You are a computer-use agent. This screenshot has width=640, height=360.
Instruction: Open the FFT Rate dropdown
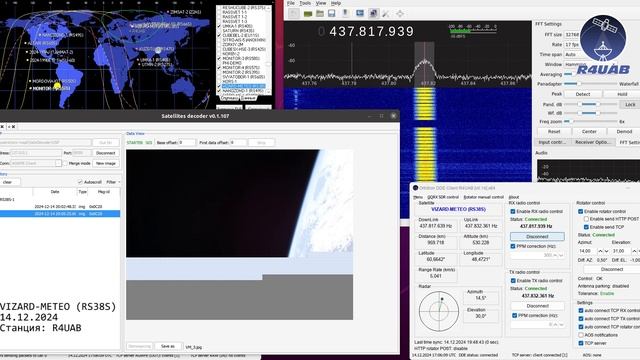(571, 44)
